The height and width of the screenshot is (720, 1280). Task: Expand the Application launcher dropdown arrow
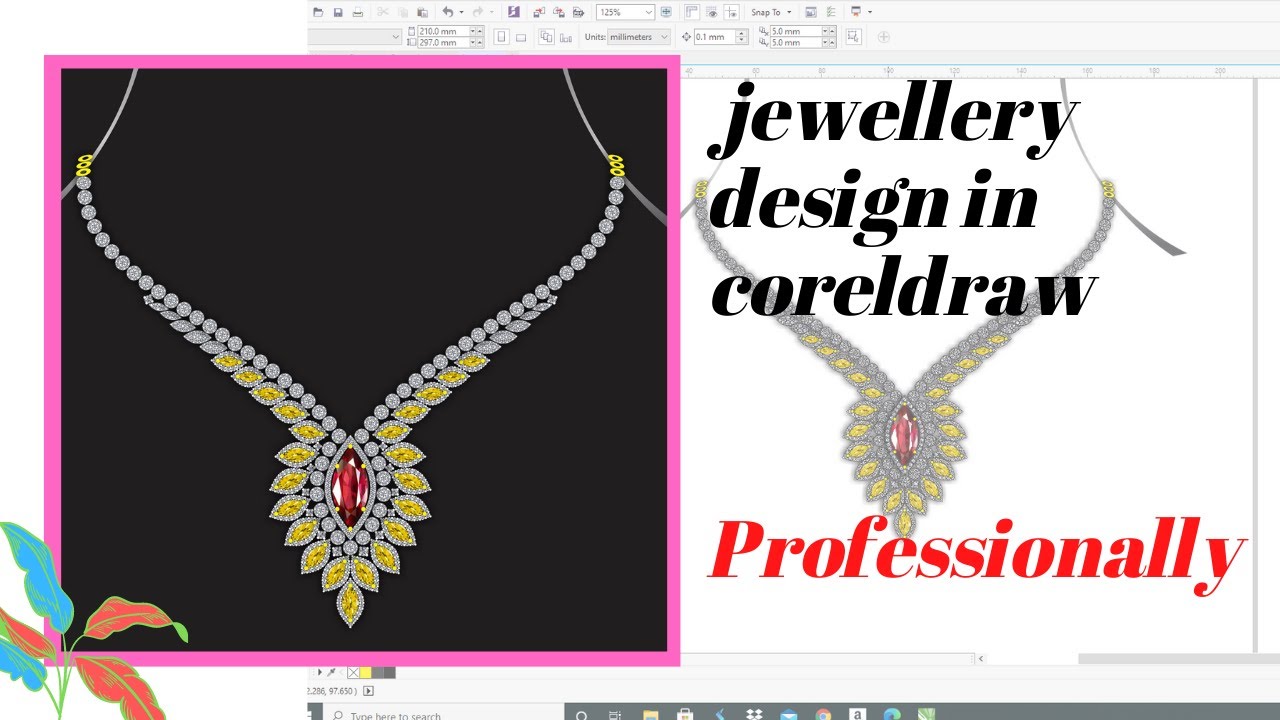coord(870,12)
